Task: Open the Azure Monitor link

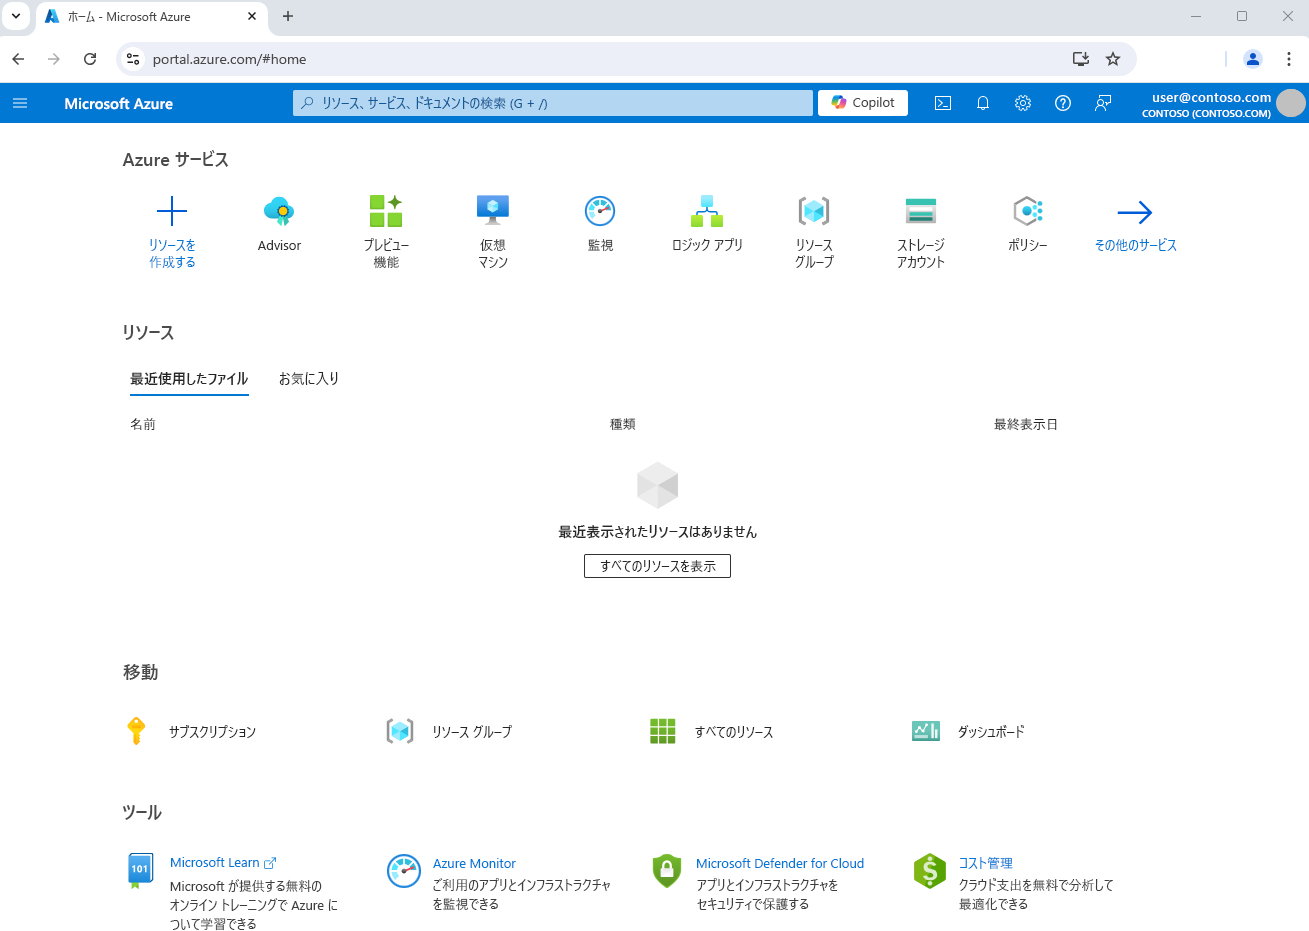Action: click(x=474, y=863)
